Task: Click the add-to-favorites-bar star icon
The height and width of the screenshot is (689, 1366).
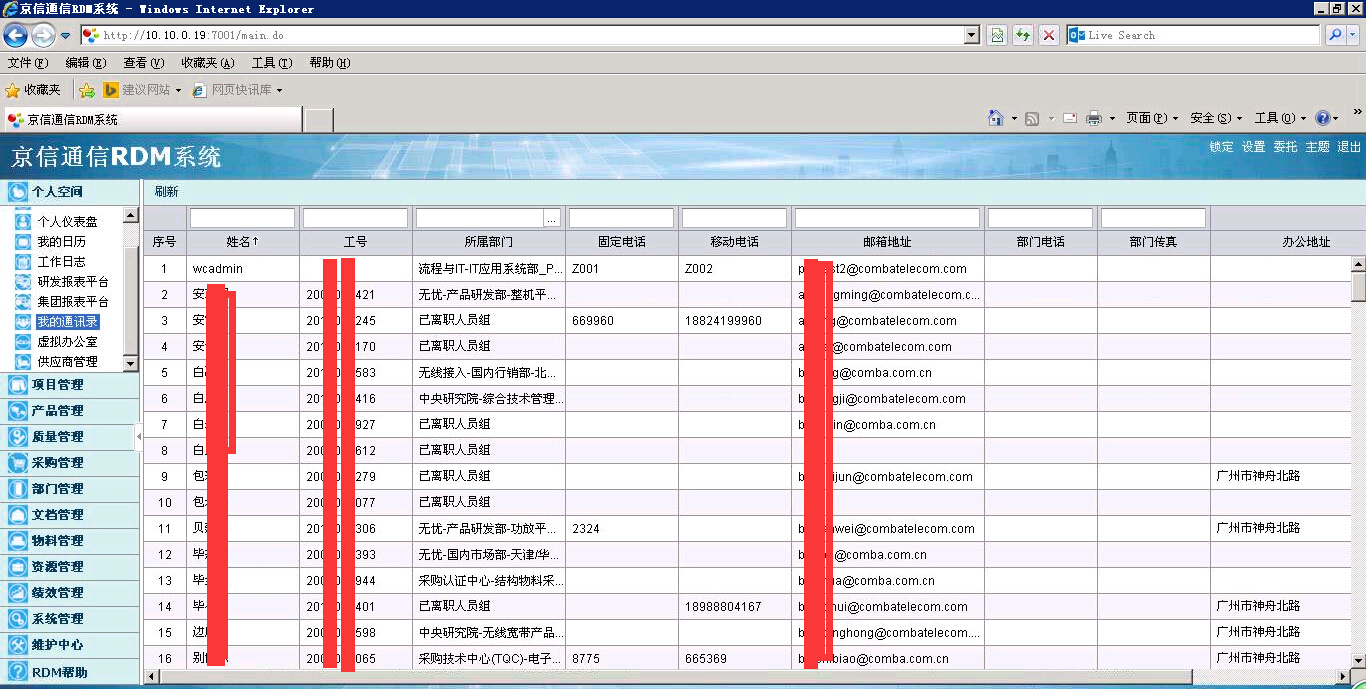Action: tap(87, 90)
